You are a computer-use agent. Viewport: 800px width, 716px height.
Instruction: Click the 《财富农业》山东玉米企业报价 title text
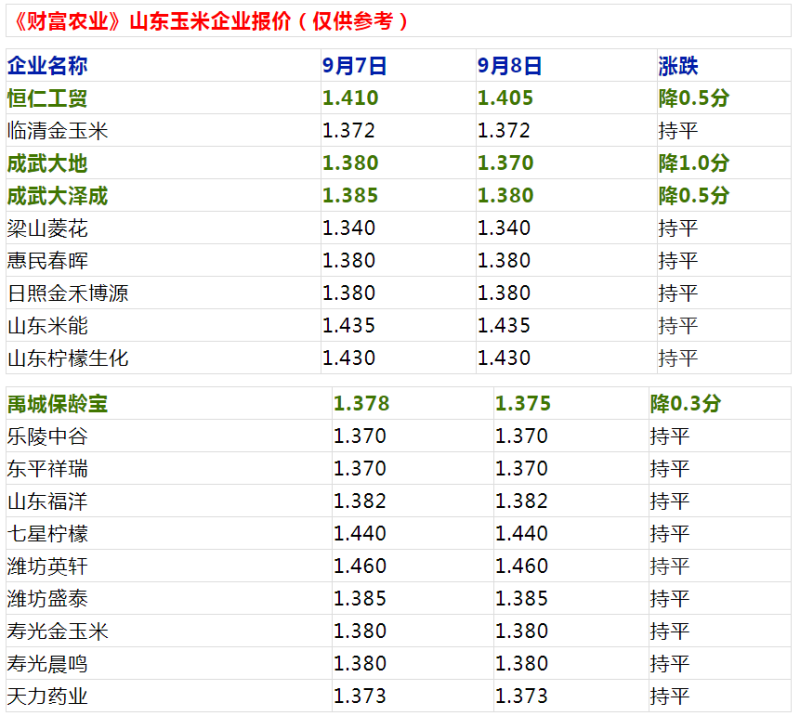coord(212,21)
